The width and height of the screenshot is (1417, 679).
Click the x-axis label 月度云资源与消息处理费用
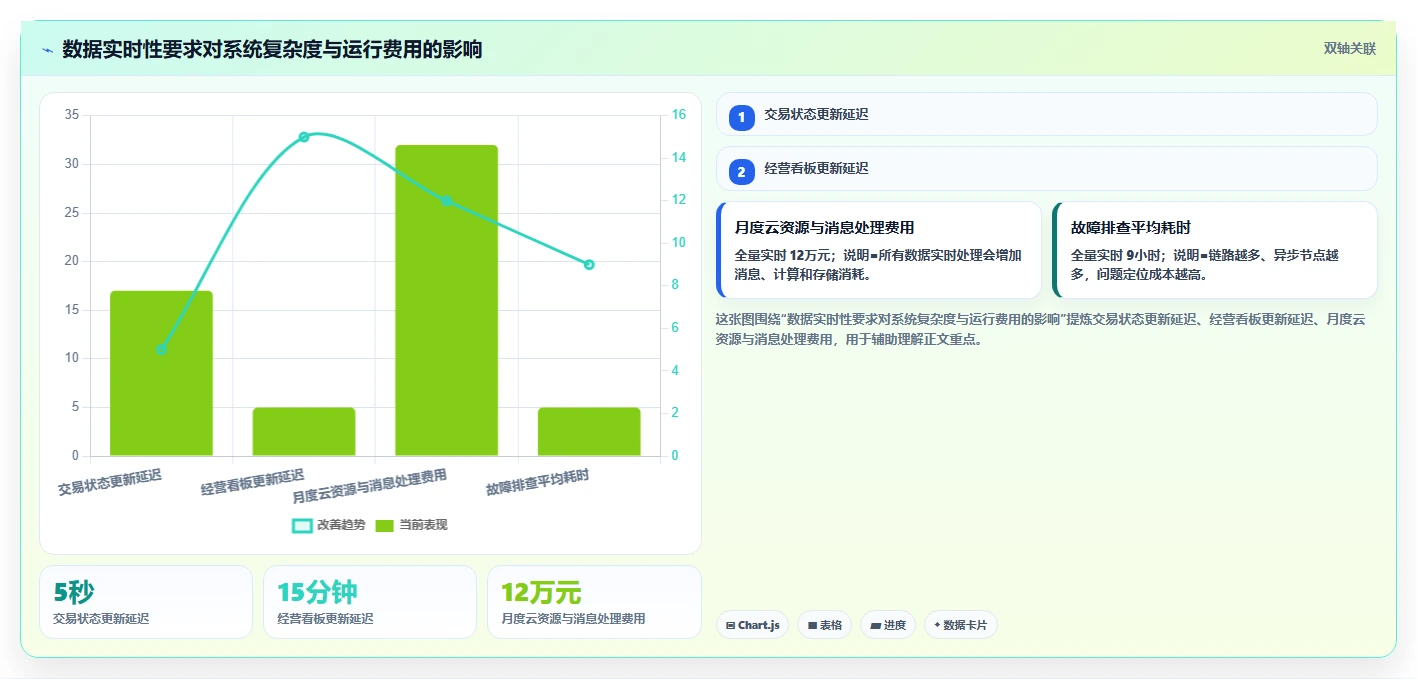click(369, 486)
